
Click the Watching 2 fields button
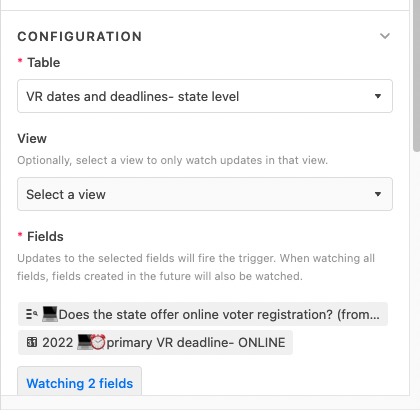click(x=79, y=383)
